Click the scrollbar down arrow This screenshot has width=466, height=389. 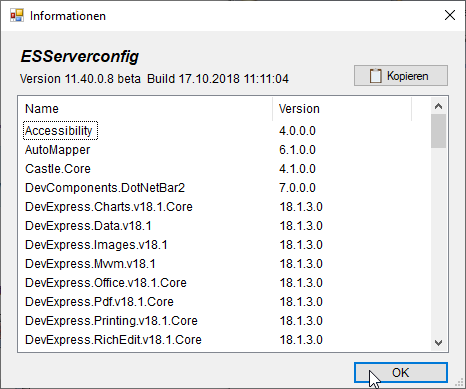(x=438, y=342)
